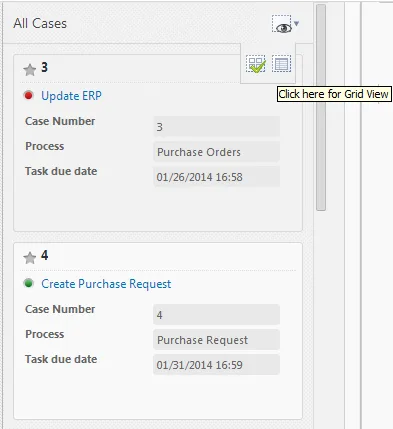Click the red status dot for Update ERP
Screen dimensions: 393x429
(29, 96)
